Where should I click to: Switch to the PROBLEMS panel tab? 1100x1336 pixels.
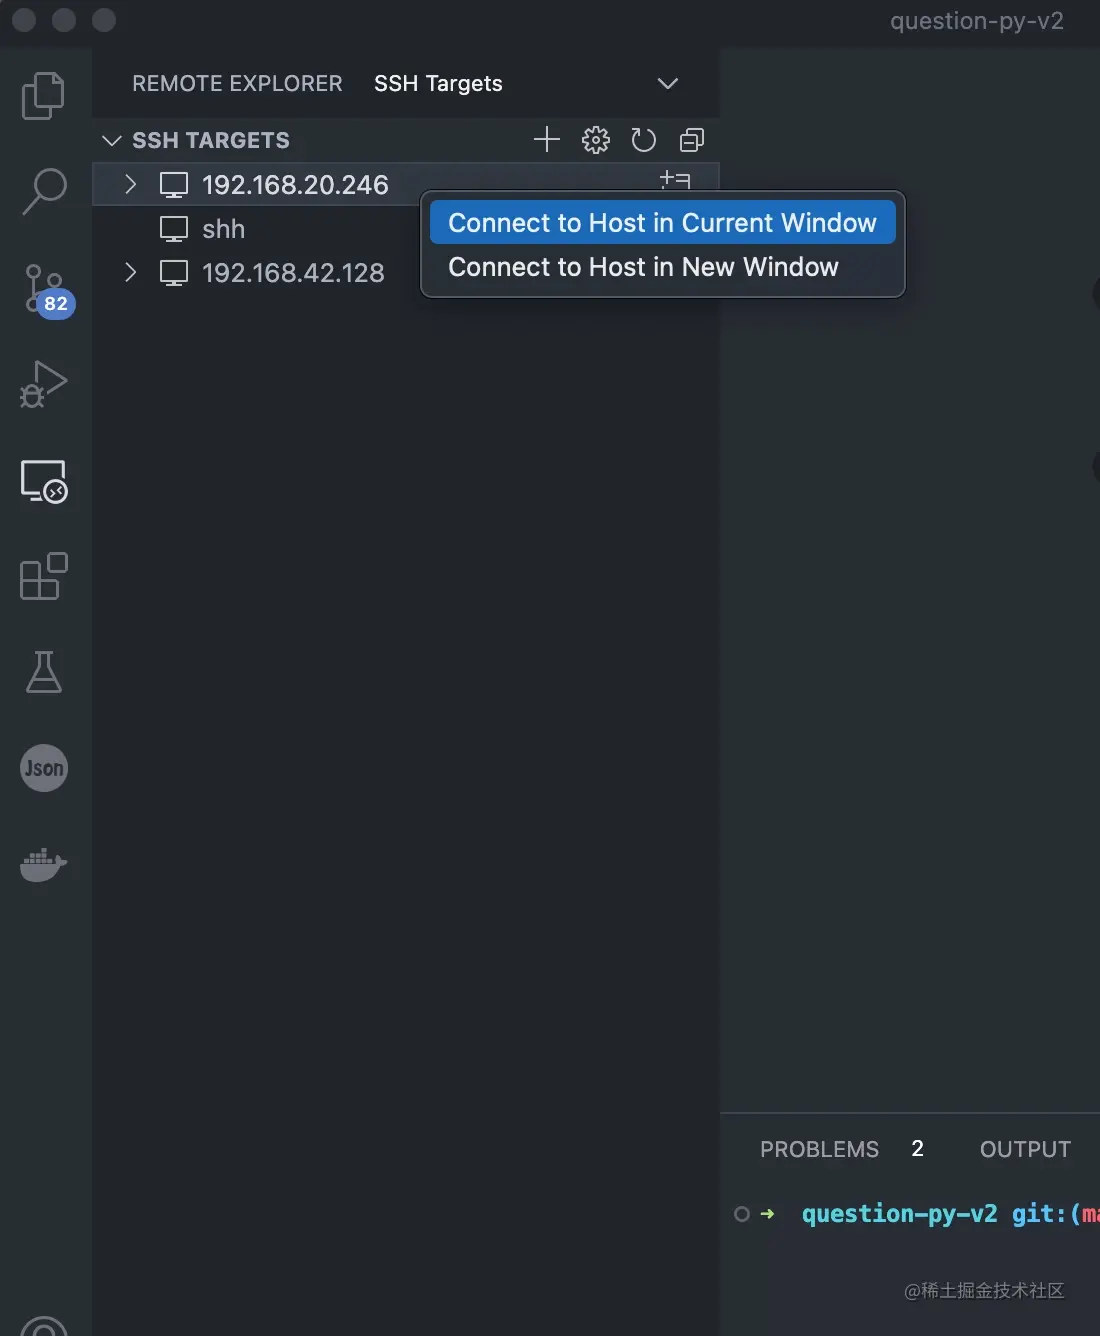[x=819, y=1150]
